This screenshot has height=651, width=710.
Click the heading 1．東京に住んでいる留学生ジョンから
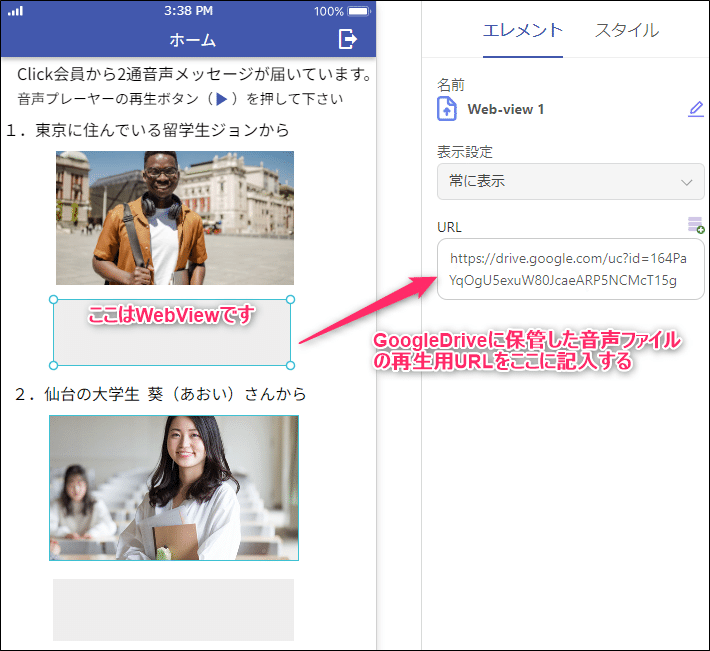click(x=148, y=130)
